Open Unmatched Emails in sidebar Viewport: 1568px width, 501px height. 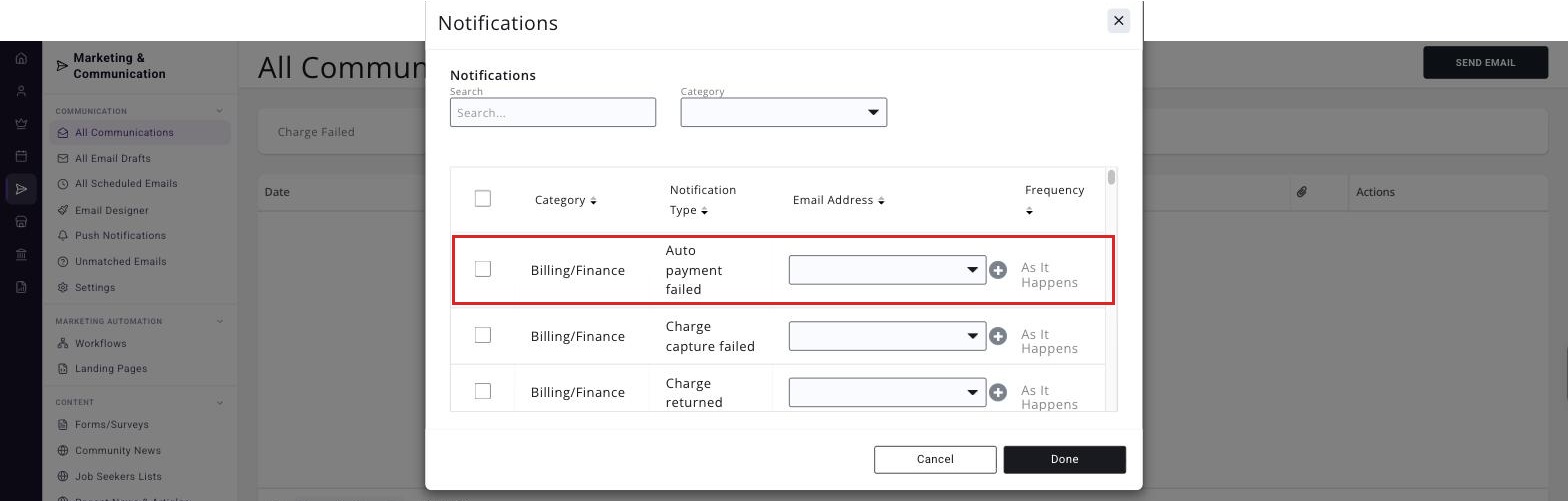tap(120, 261)
